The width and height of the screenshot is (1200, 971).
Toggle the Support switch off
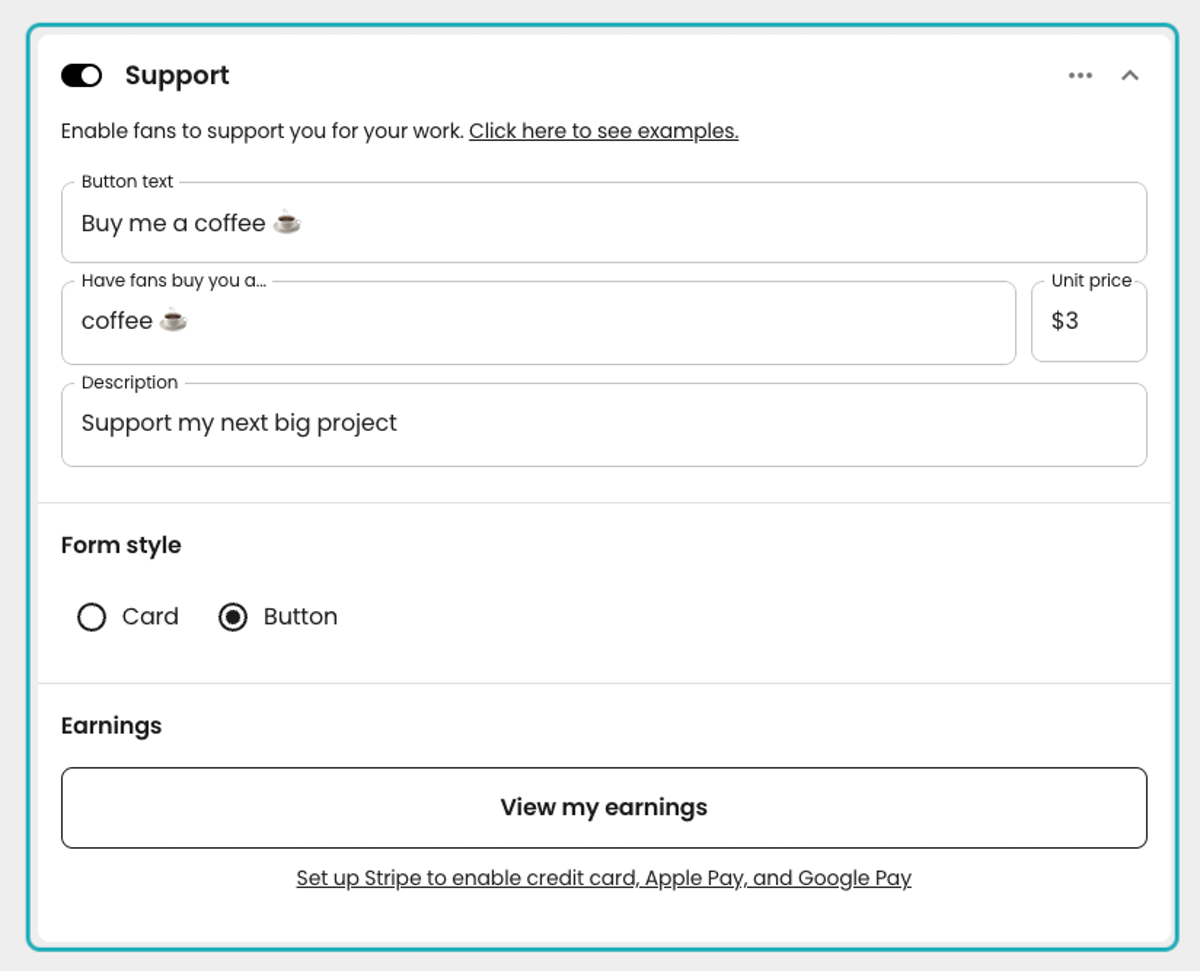[x=82, y=76]
